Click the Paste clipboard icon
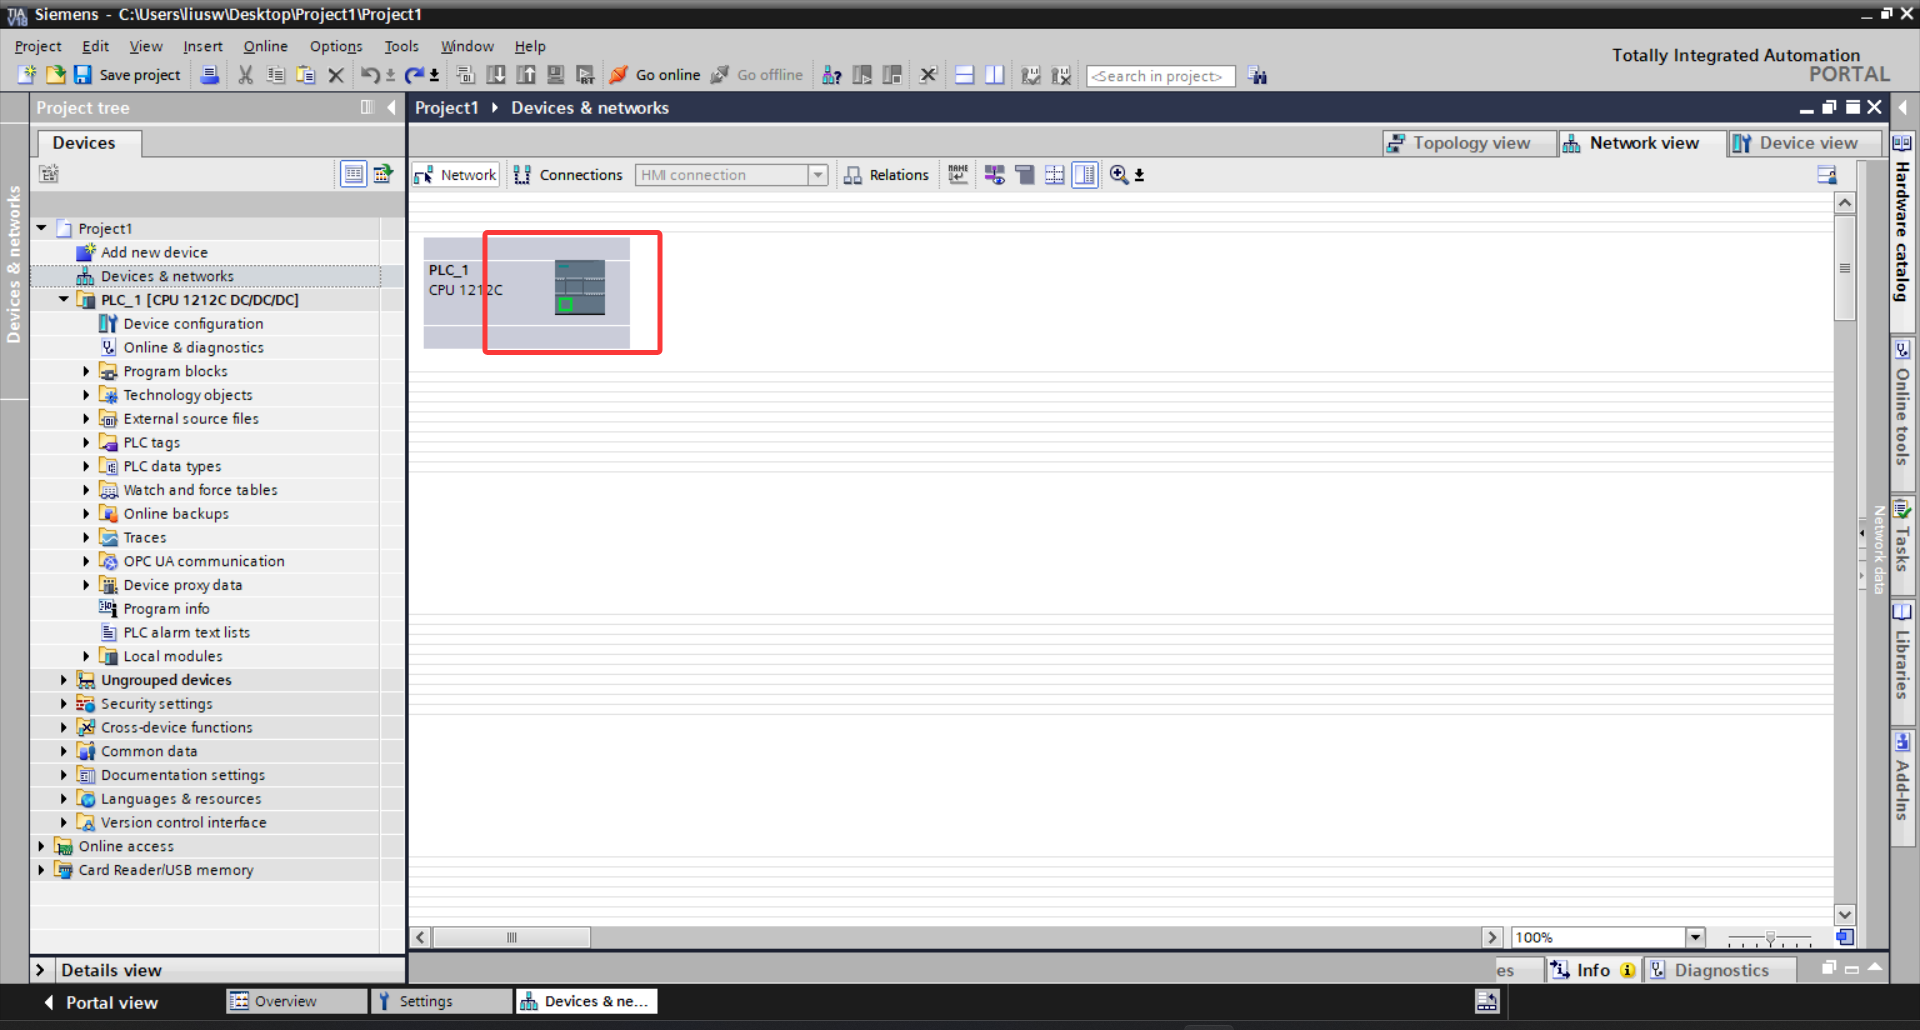The image size is (1920, 1030). click(306, 75)
